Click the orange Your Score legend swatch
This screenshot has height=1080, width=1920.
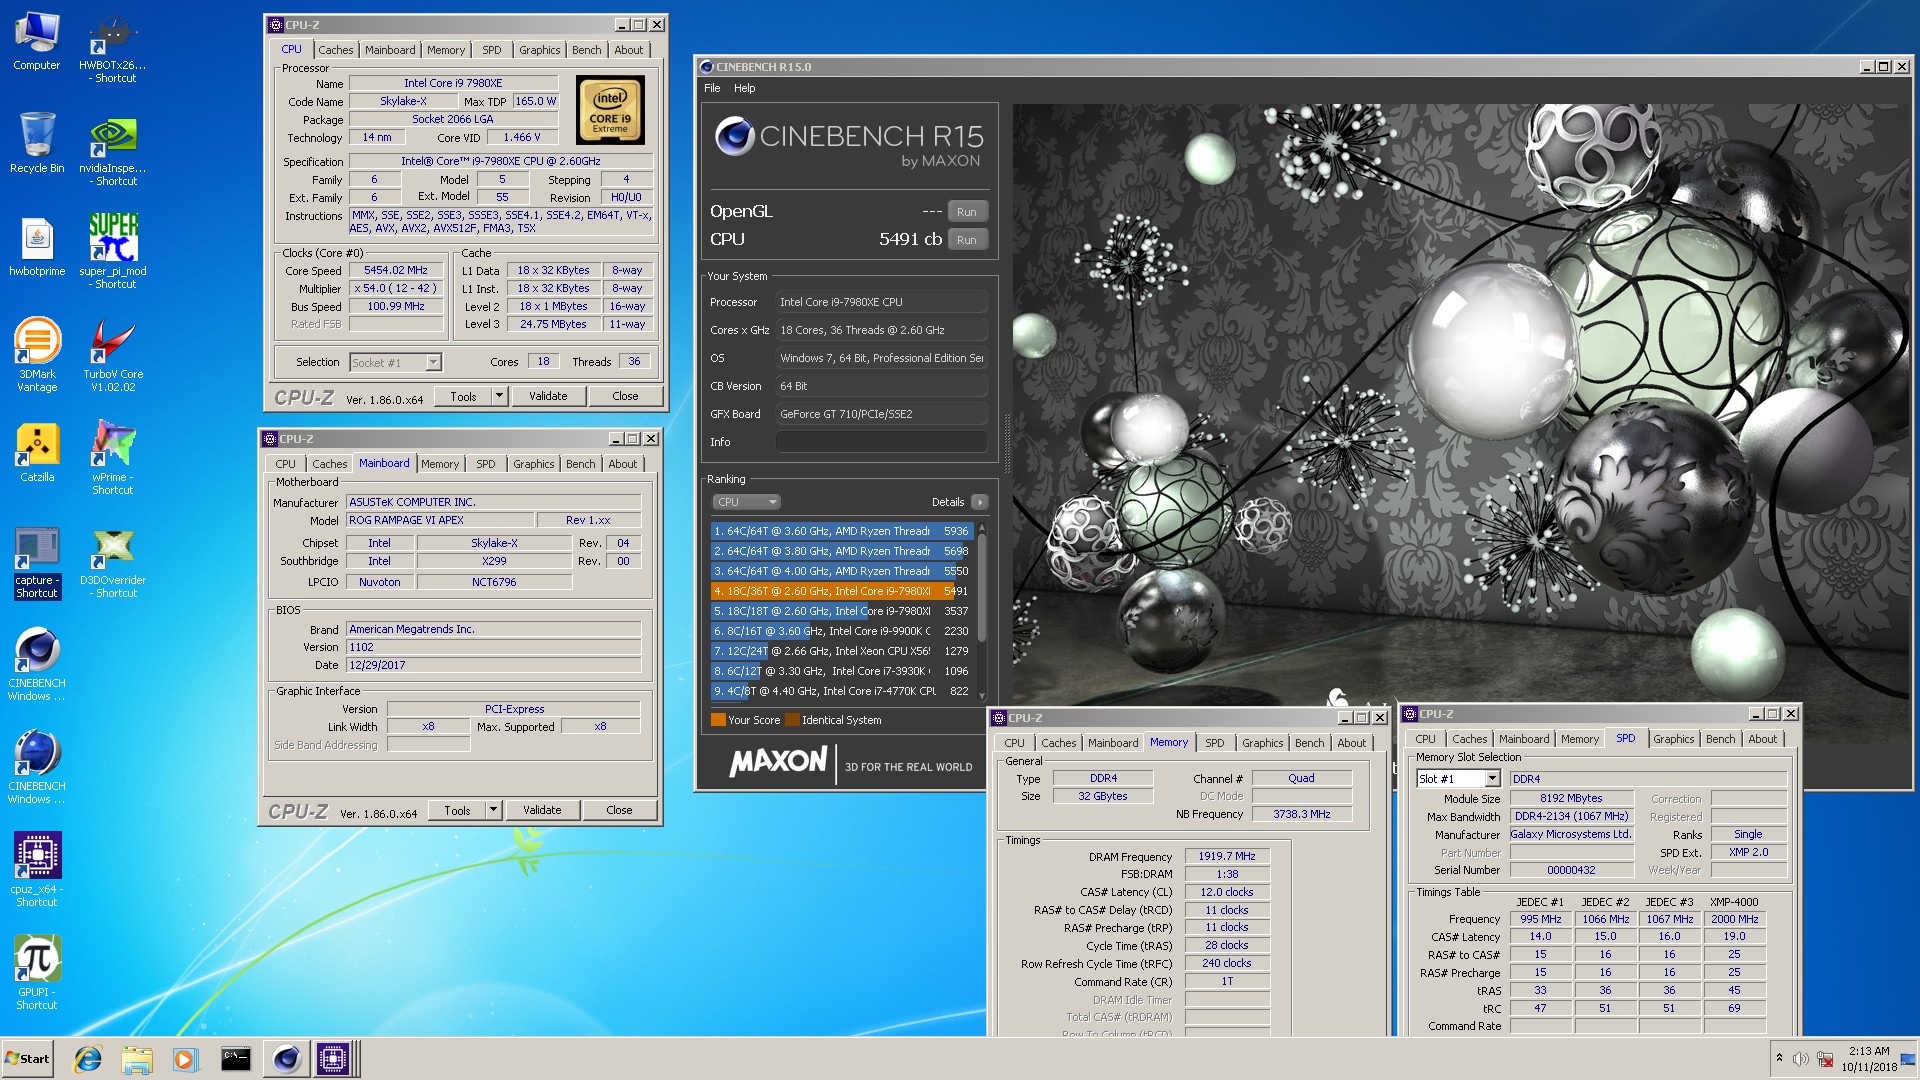pyautogui.click(x=717, y=720)
